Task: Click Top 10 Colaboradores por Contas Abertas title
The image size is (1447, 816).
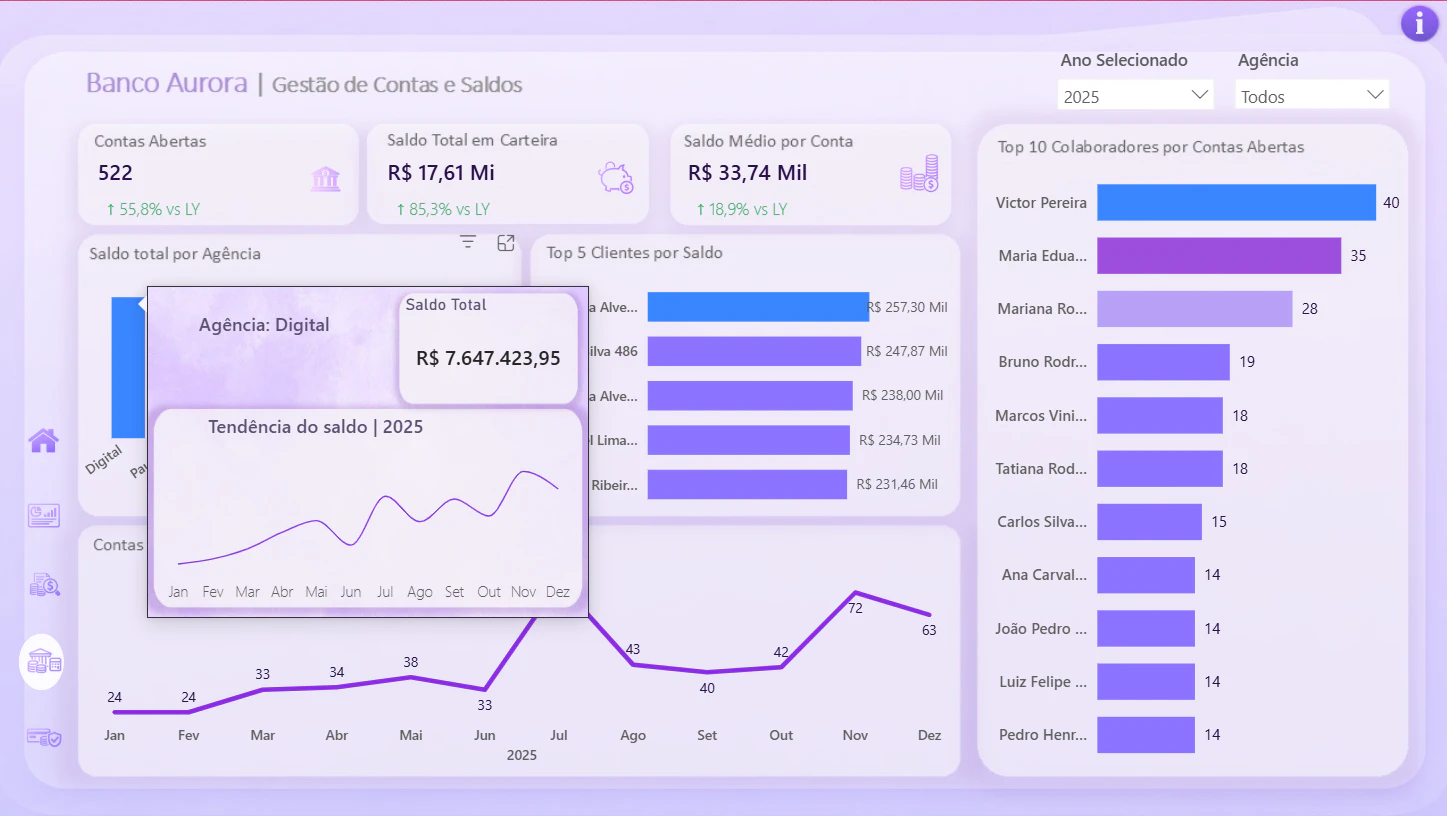Action: coord(1151,147)
